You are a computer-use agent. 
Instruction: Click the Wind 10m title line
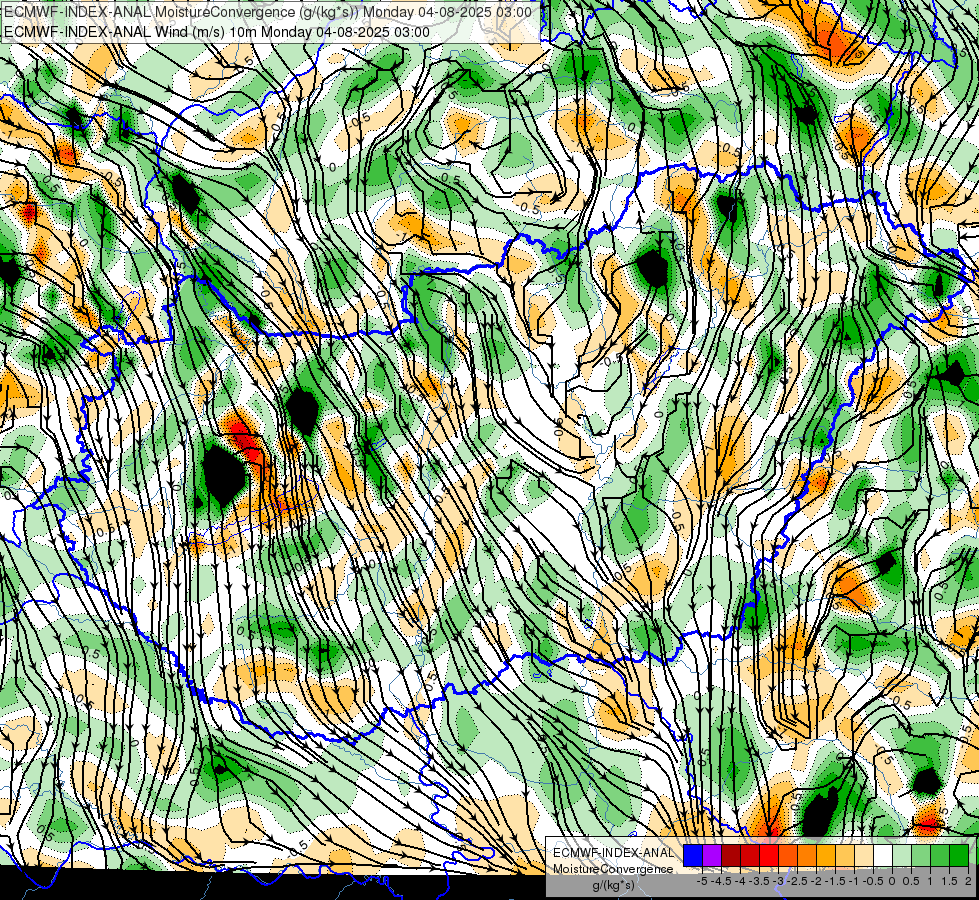pyautogui.click(x=217, y=31)
